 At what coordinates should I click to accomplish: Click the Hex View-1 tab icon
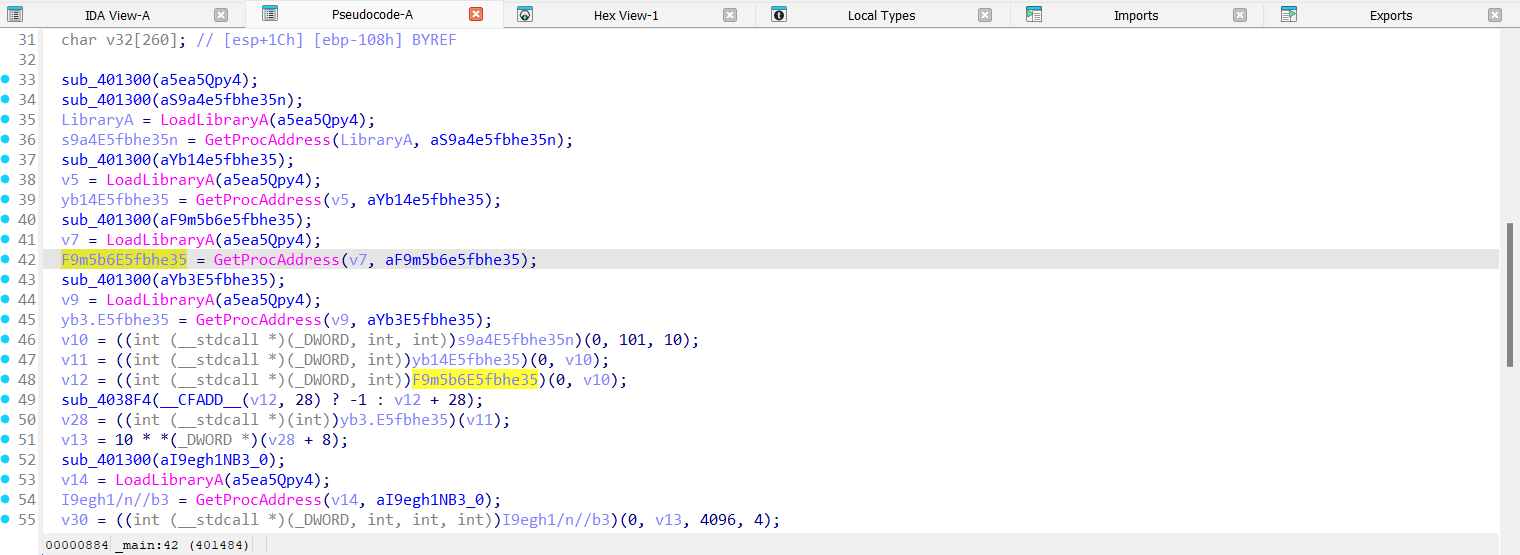click(x=525, y=15)
